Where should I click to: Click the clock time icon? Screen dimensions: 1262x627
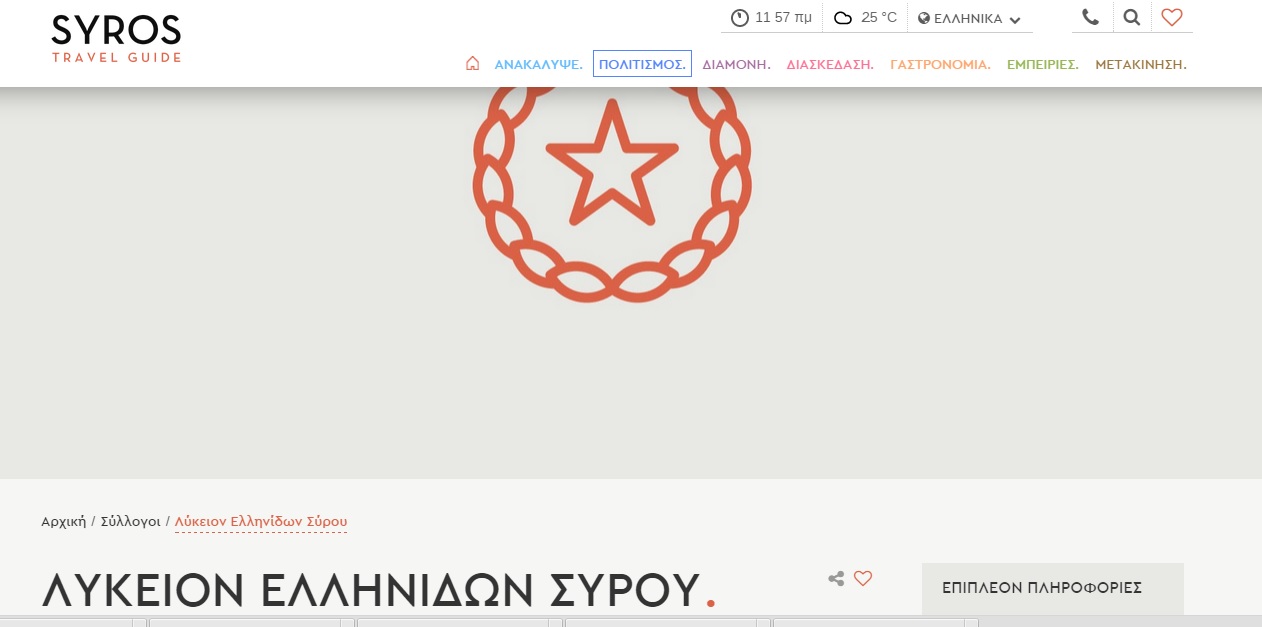pyautogui.click(x=740, y=18)
